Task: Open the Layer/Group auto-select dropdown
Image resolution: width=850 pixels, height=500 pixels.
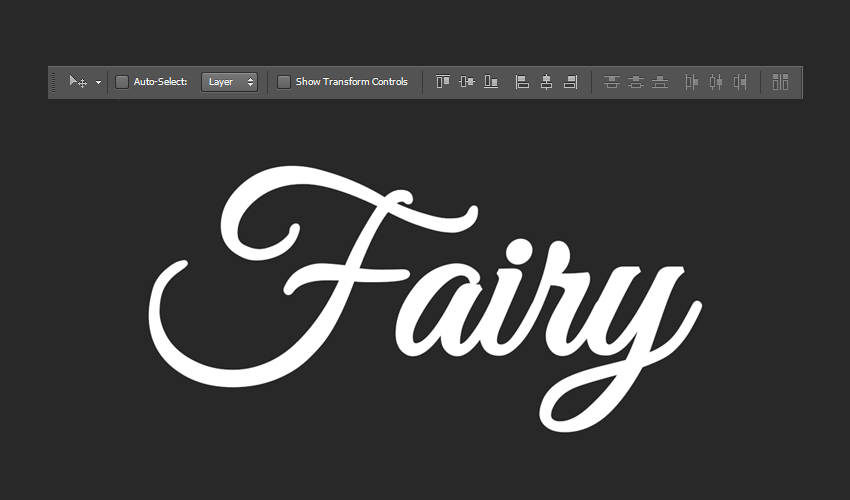Action: 229,82
